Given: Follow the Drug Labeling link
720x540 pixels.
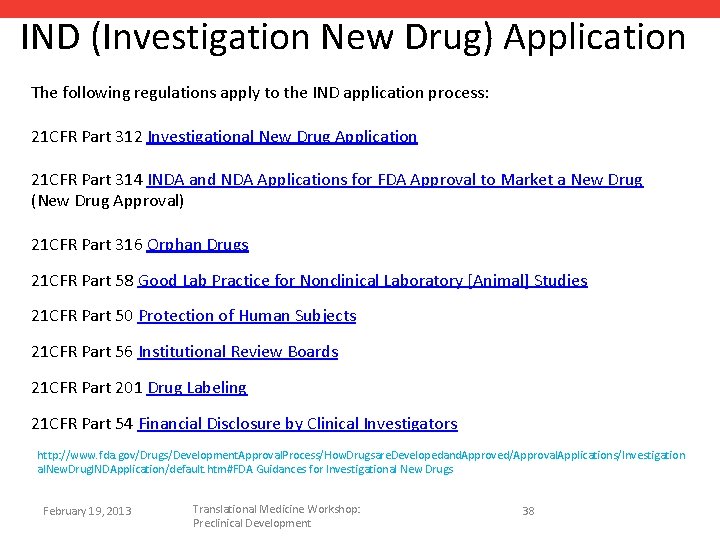Looking at the screenshot, I should (197, 388).
